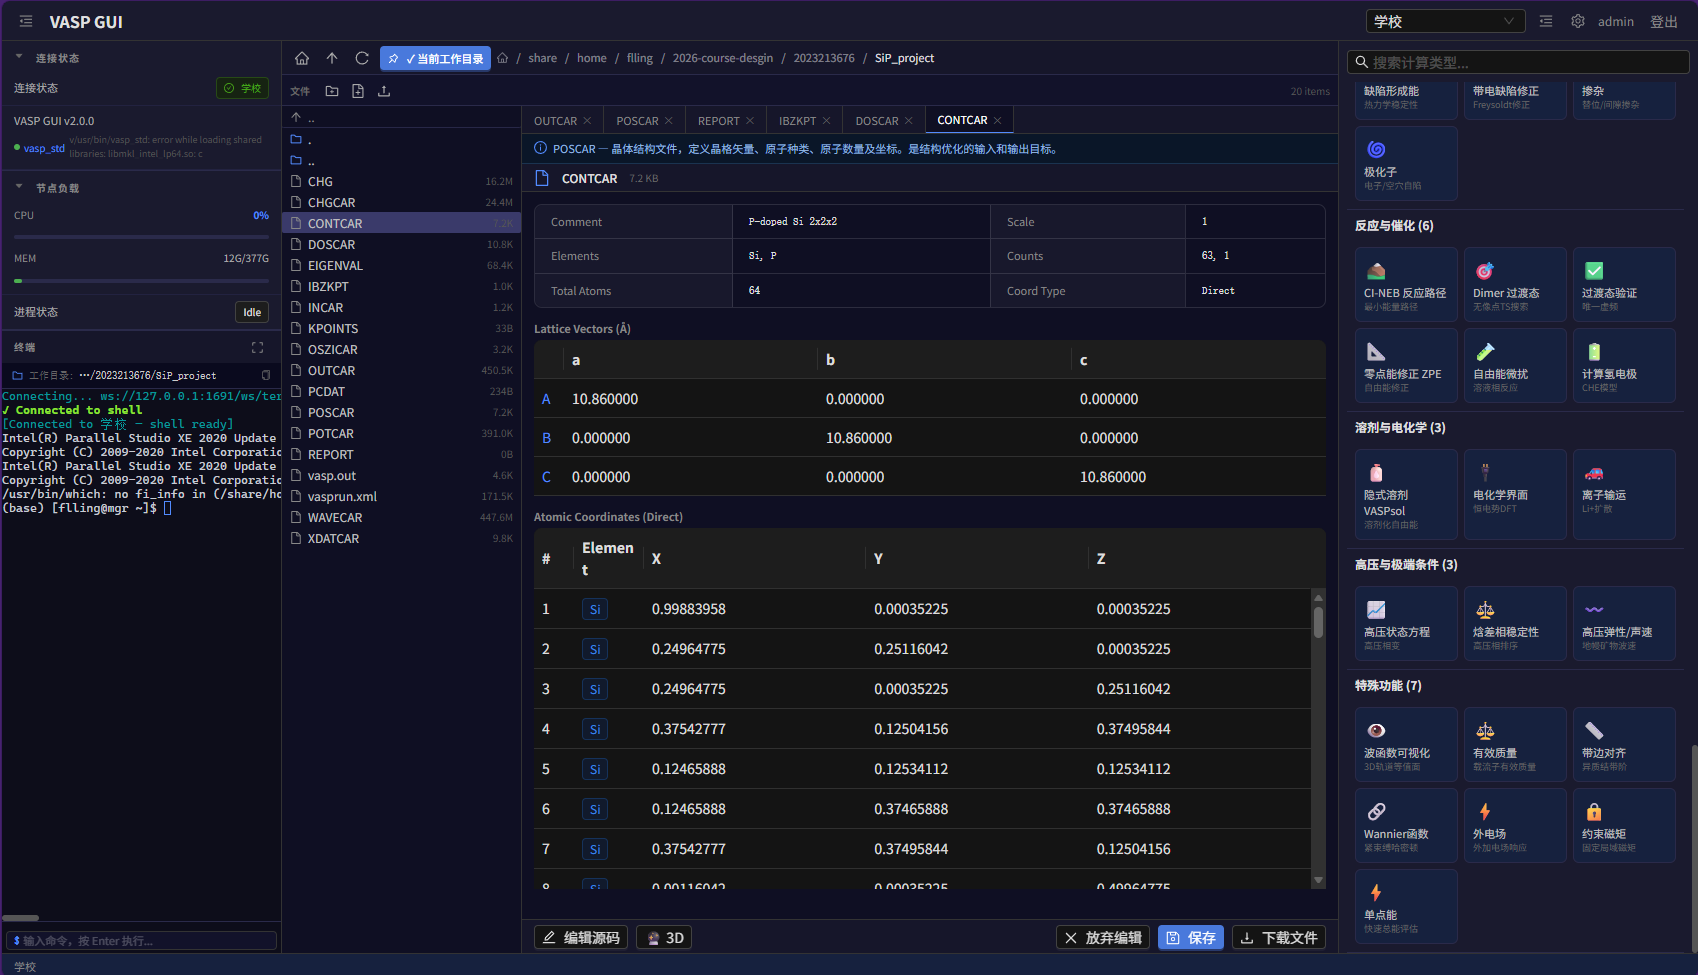Go to the share breadcrumb folder

(543, 58)
